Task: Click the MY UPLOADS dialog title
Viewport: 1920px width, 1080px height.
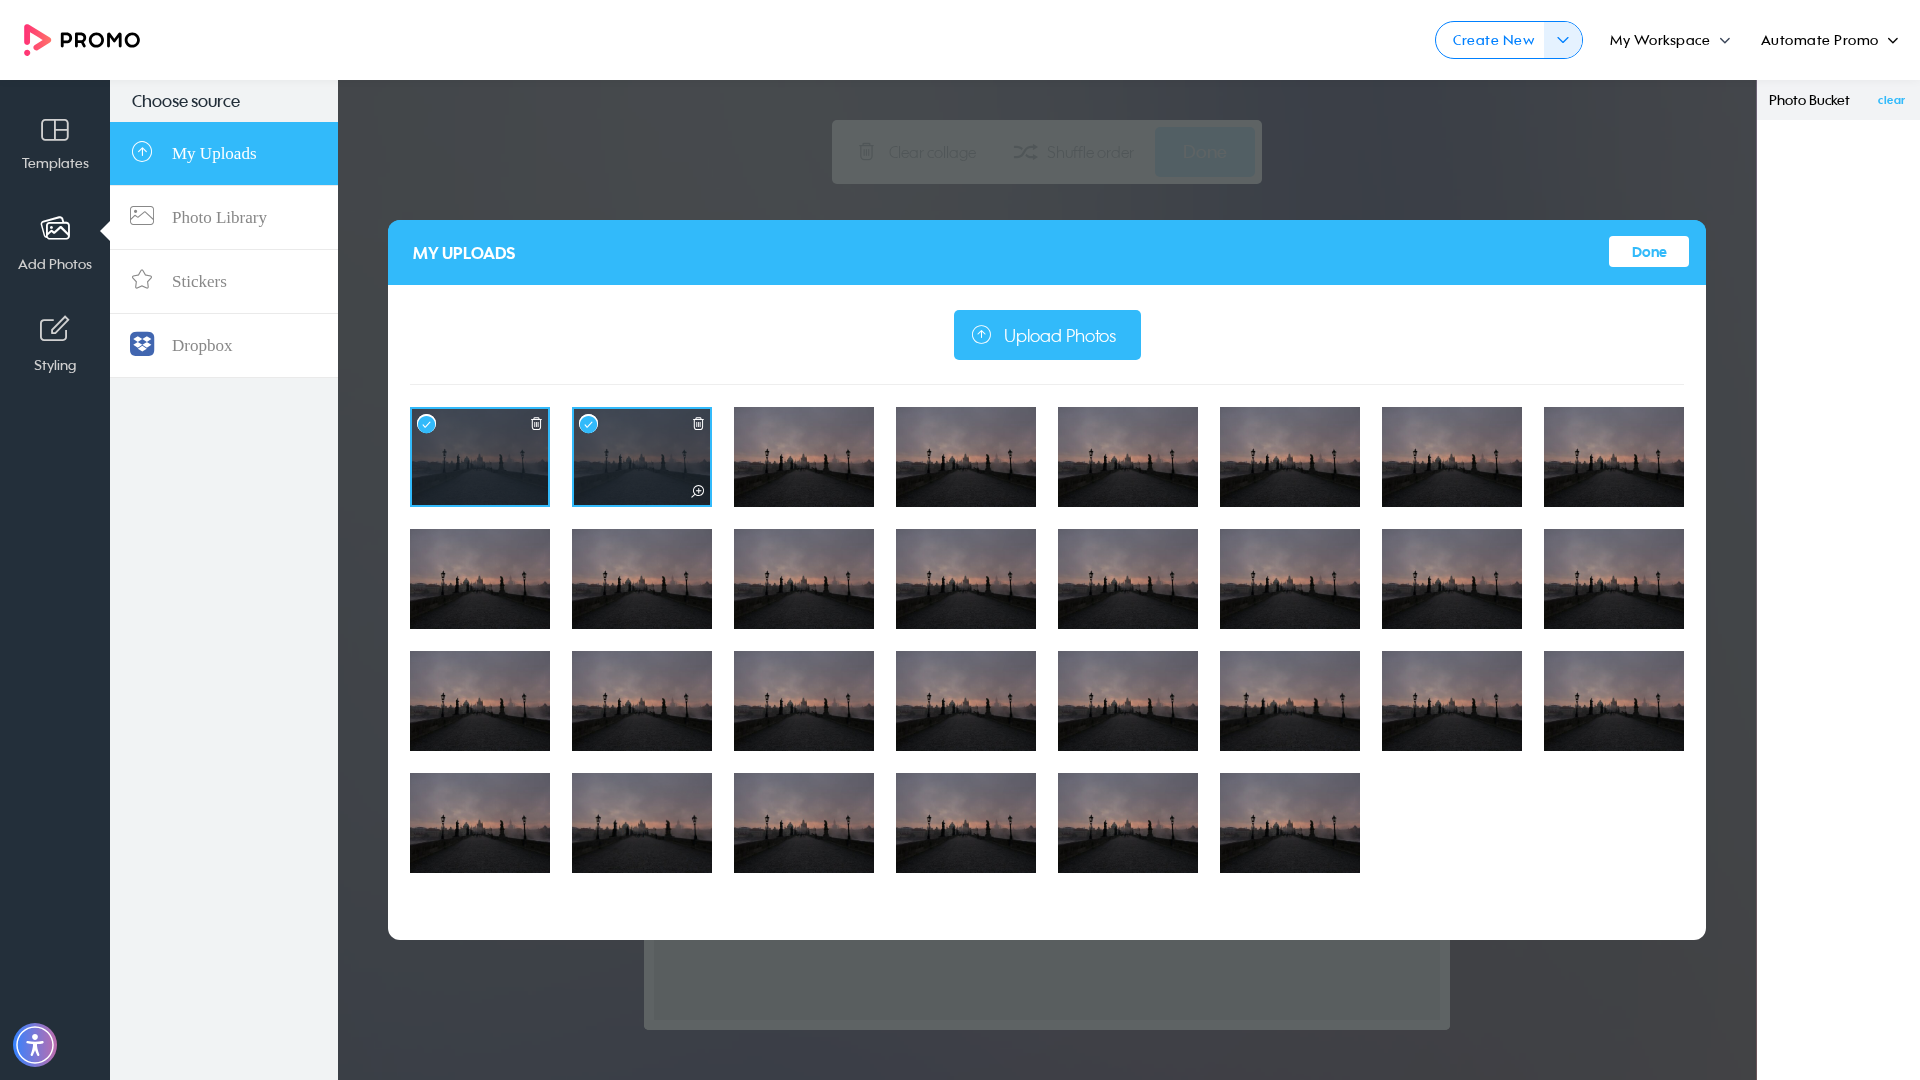Action: coord(464,253)
